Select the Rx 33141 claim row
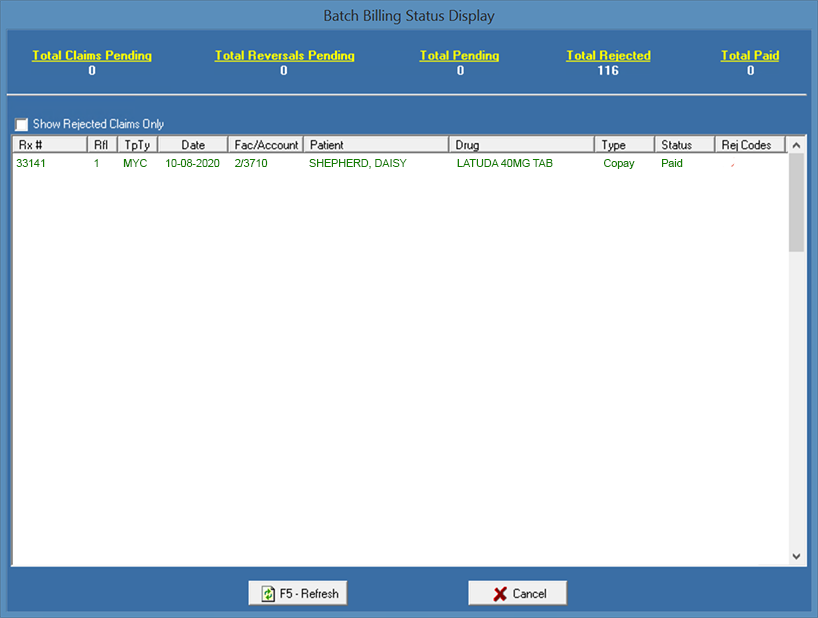The width and height of the screenshot is (818, 618). click(31, 163)
